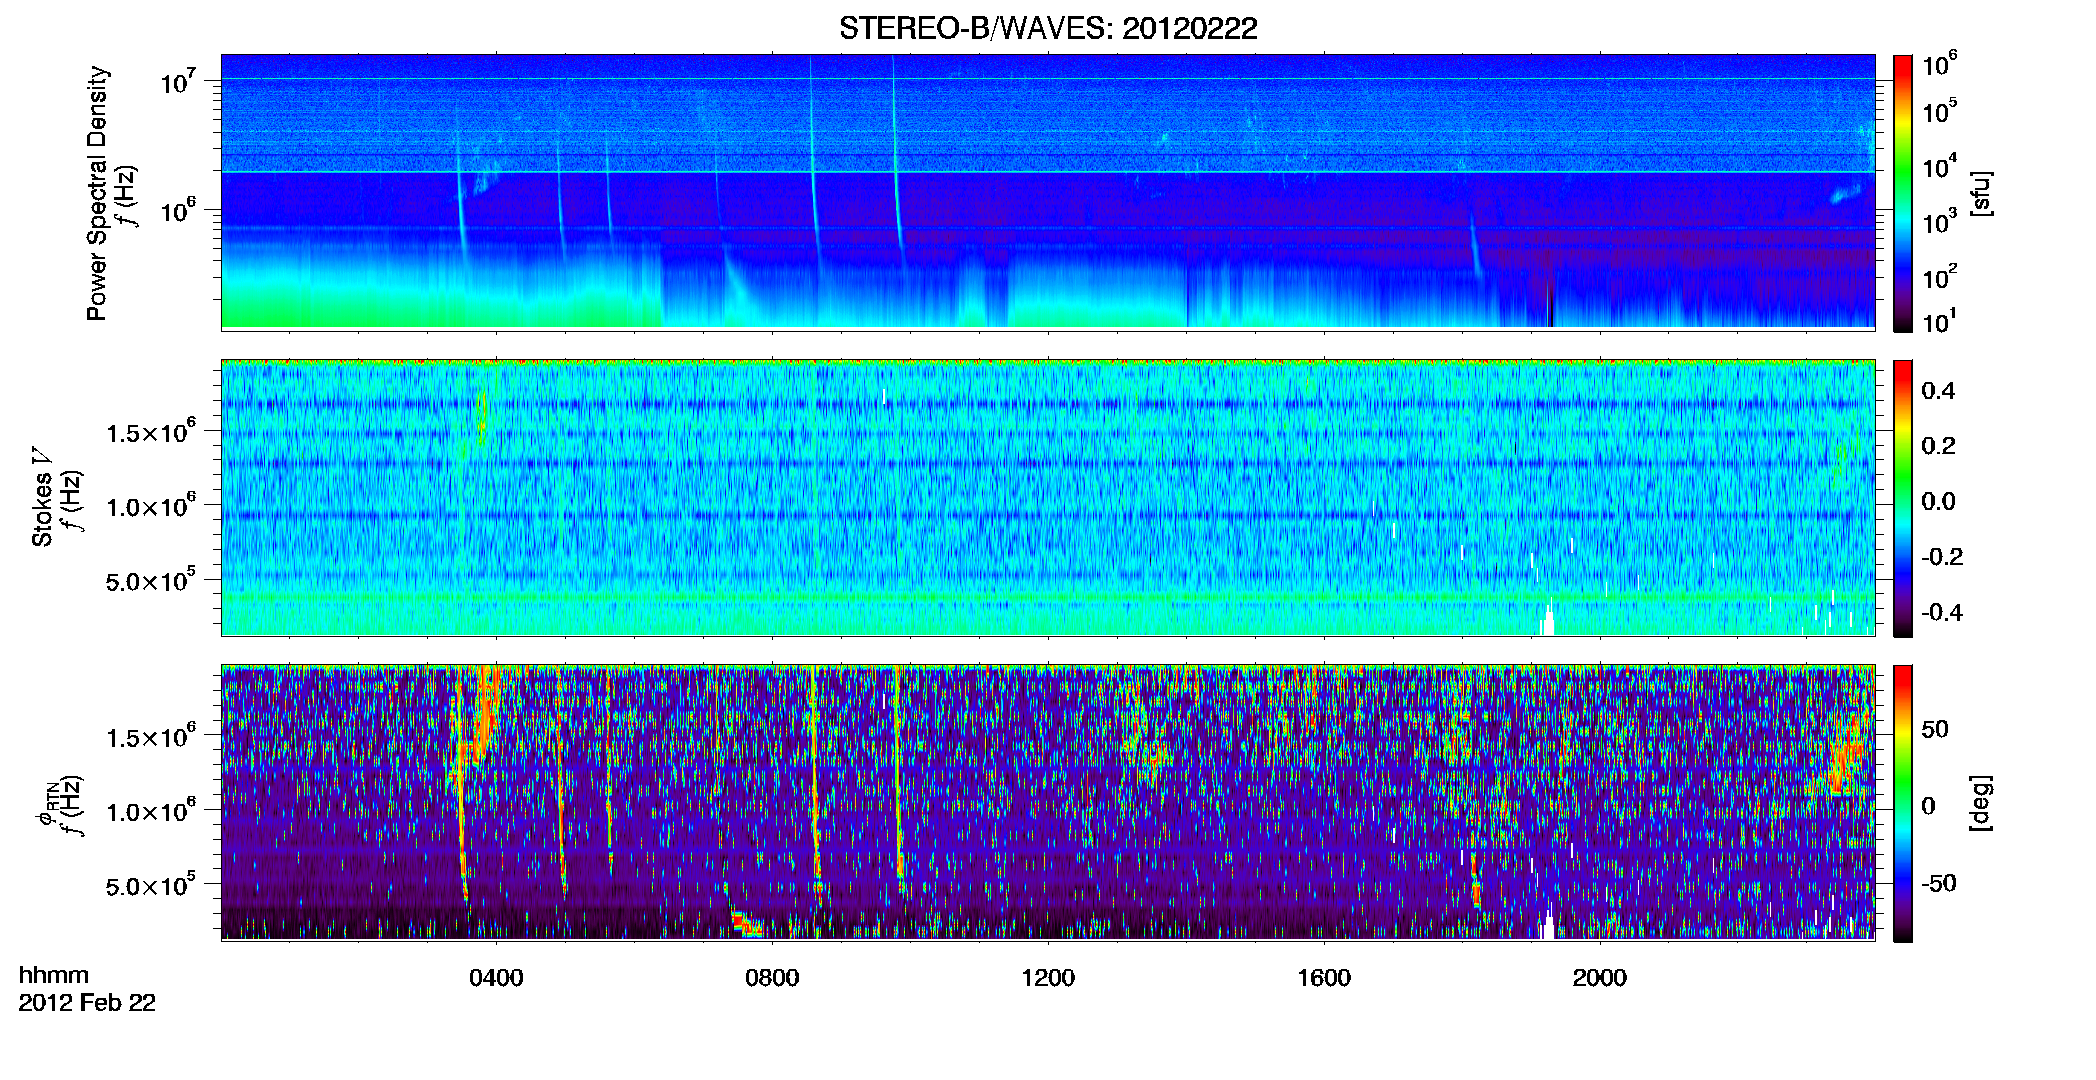Click the Stokes V axis label
This screenshot has width=2096, height=1080.
pos(42,497)
